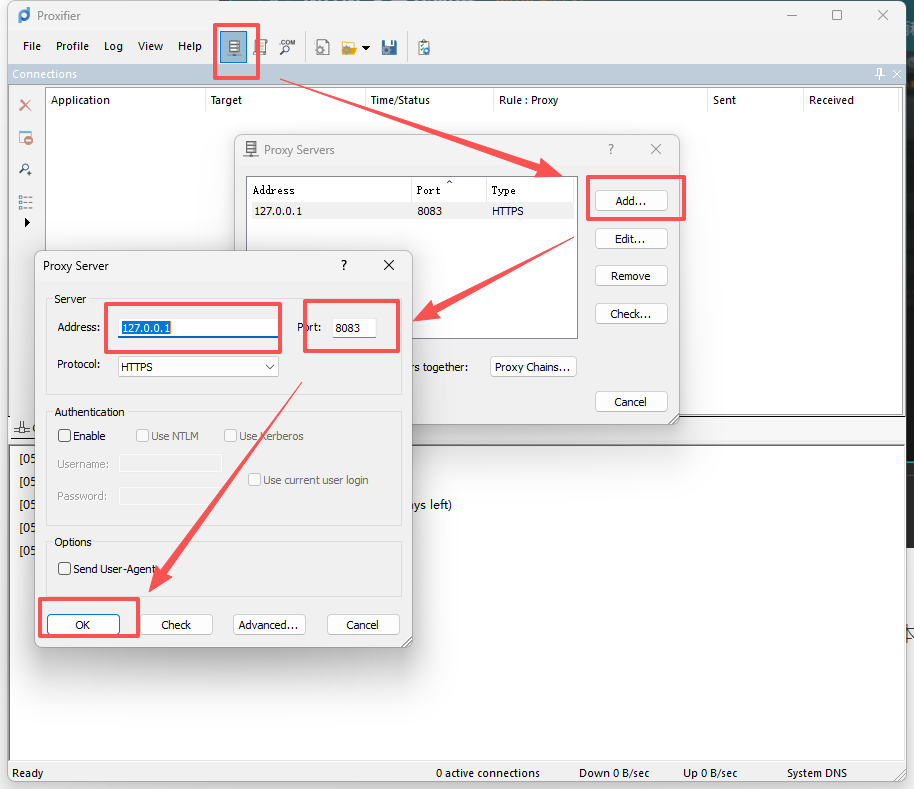The image size is (914, 789).
Task: Expand the open-profile dropdown arrow in toolbar
Action: (366, 48)
